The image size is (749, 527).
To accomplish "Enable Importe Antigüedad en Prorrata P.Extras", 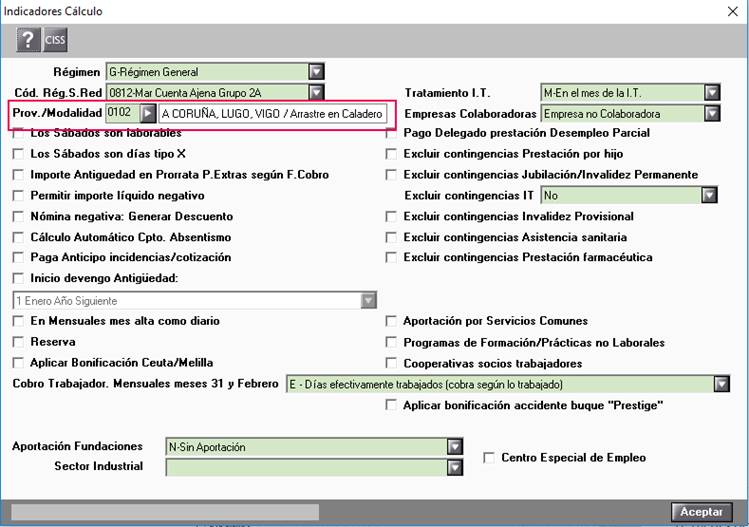I will pyautogui.click(x=18, y=175).
